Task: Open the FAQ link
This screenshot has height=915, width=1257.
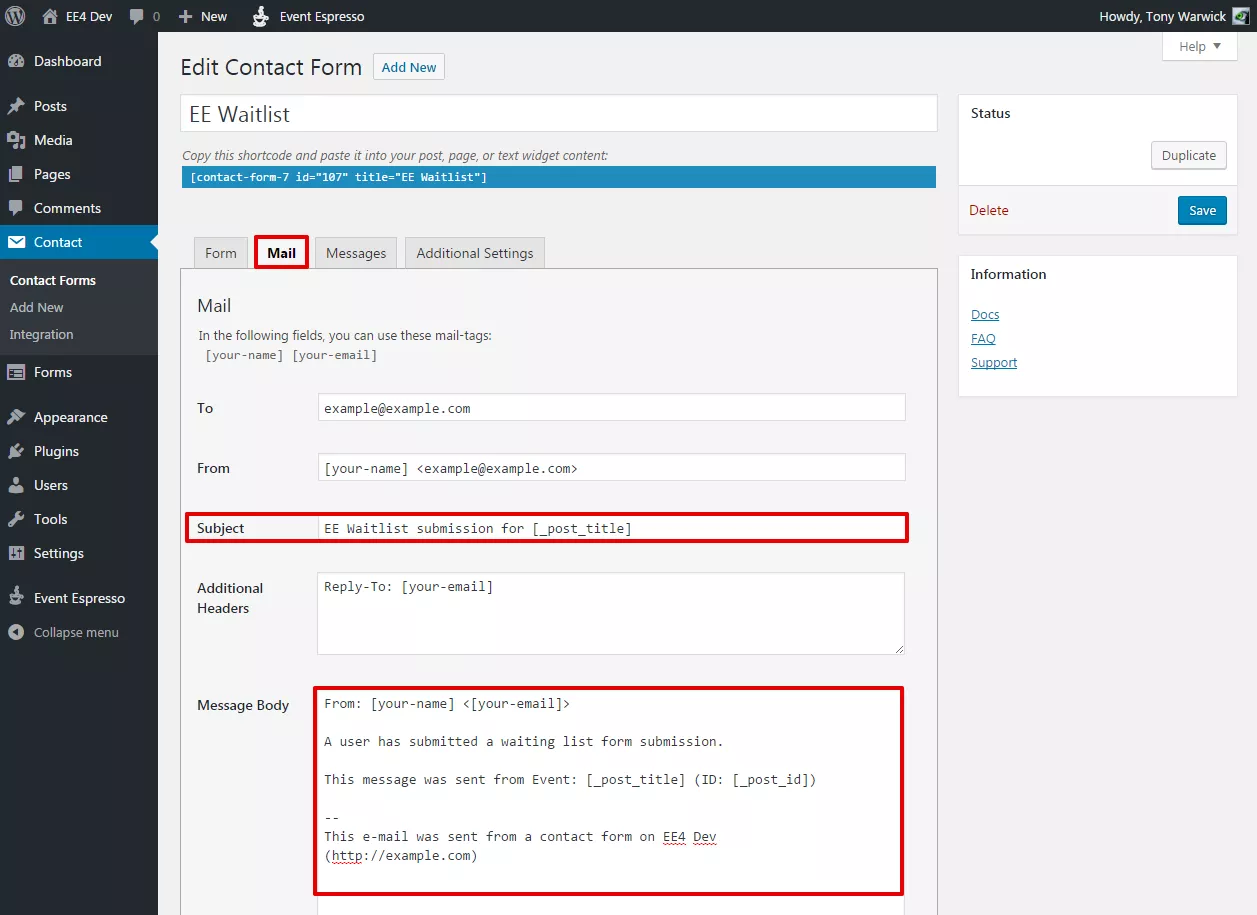Action: (983, 338)
